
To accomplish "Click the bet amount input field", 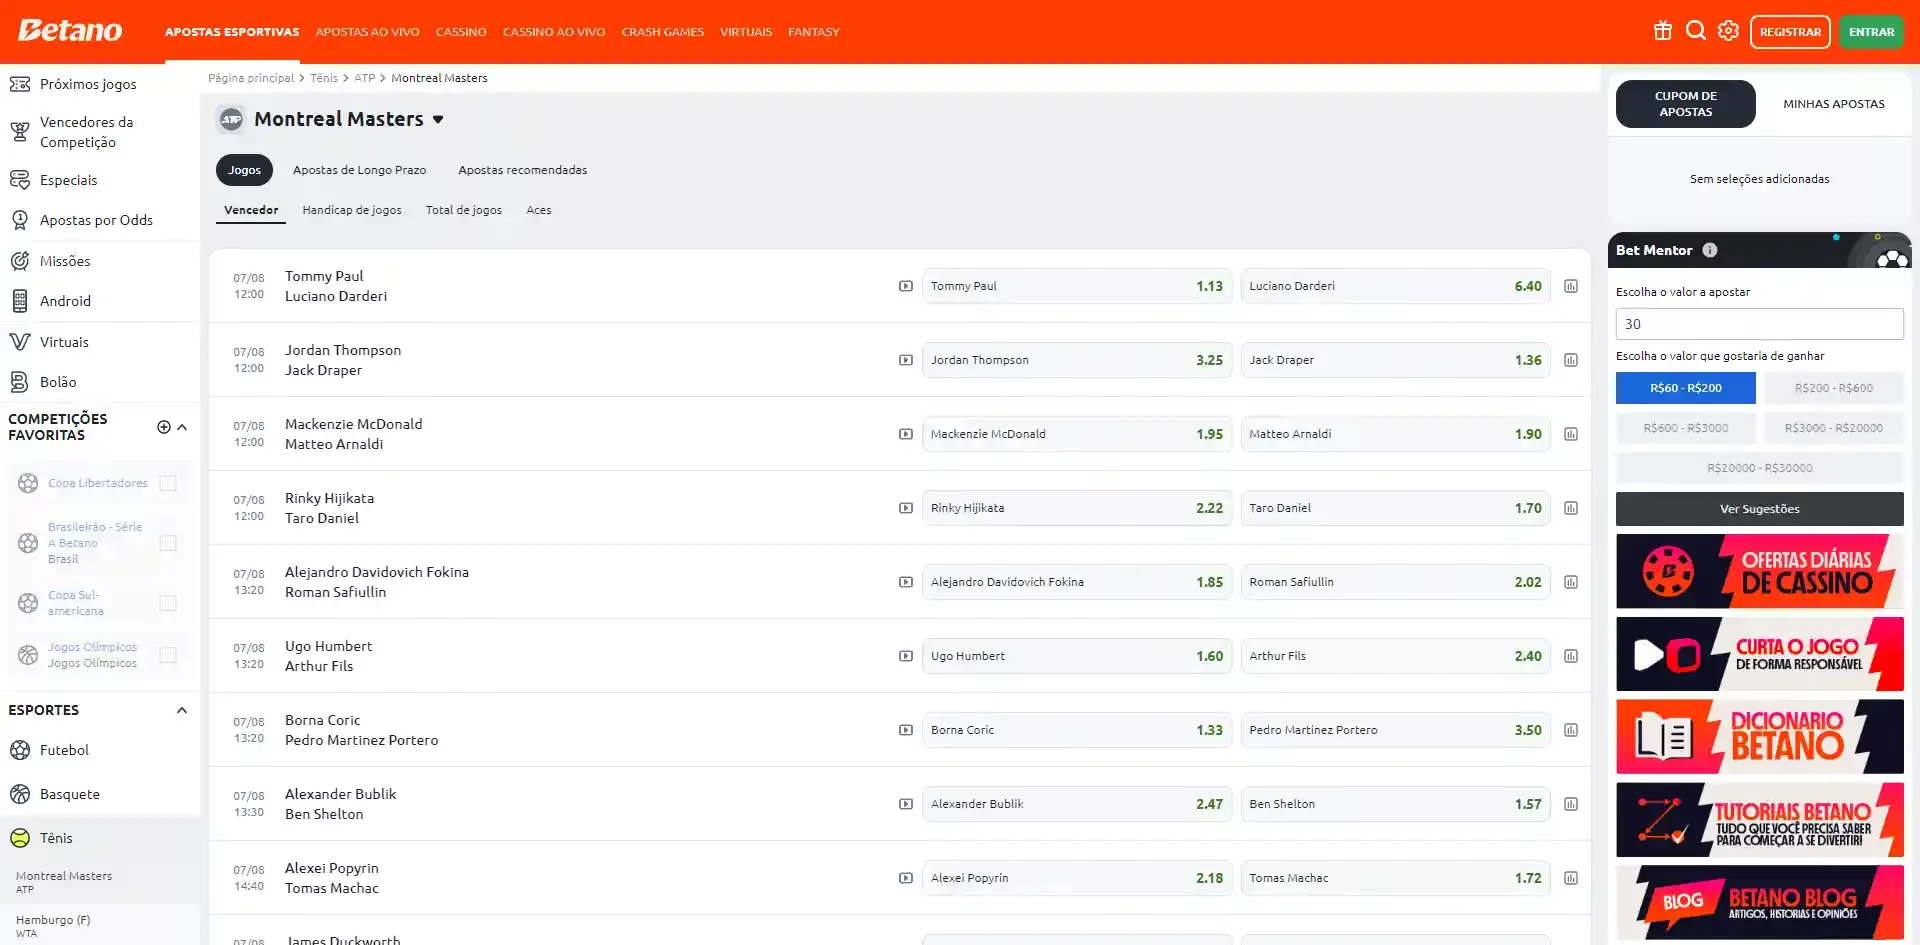I will [x=1759, y=324].
